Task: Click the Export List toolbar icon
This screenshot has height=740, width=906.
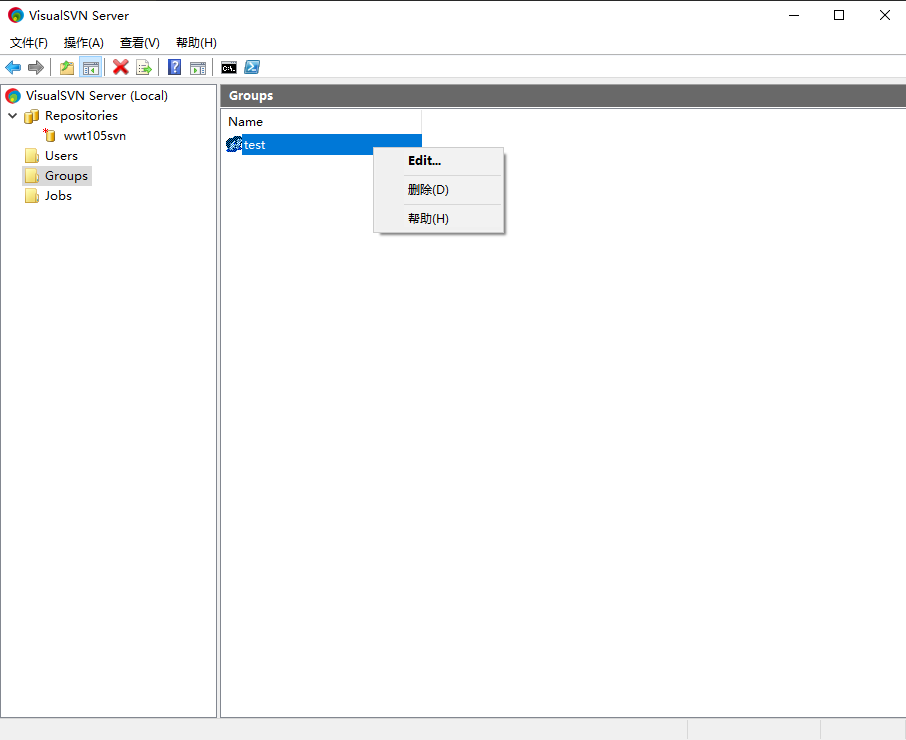Action: click(144, 67)
